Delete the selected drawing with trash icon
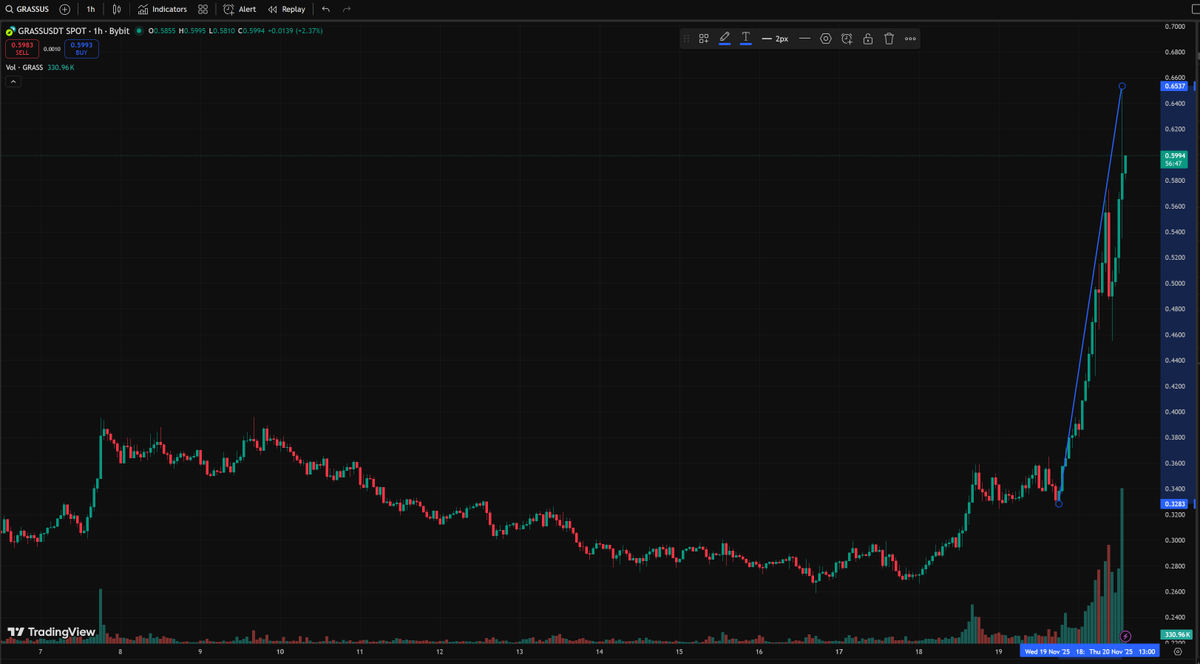1200x664 pixels. click(x=889, y=39)
